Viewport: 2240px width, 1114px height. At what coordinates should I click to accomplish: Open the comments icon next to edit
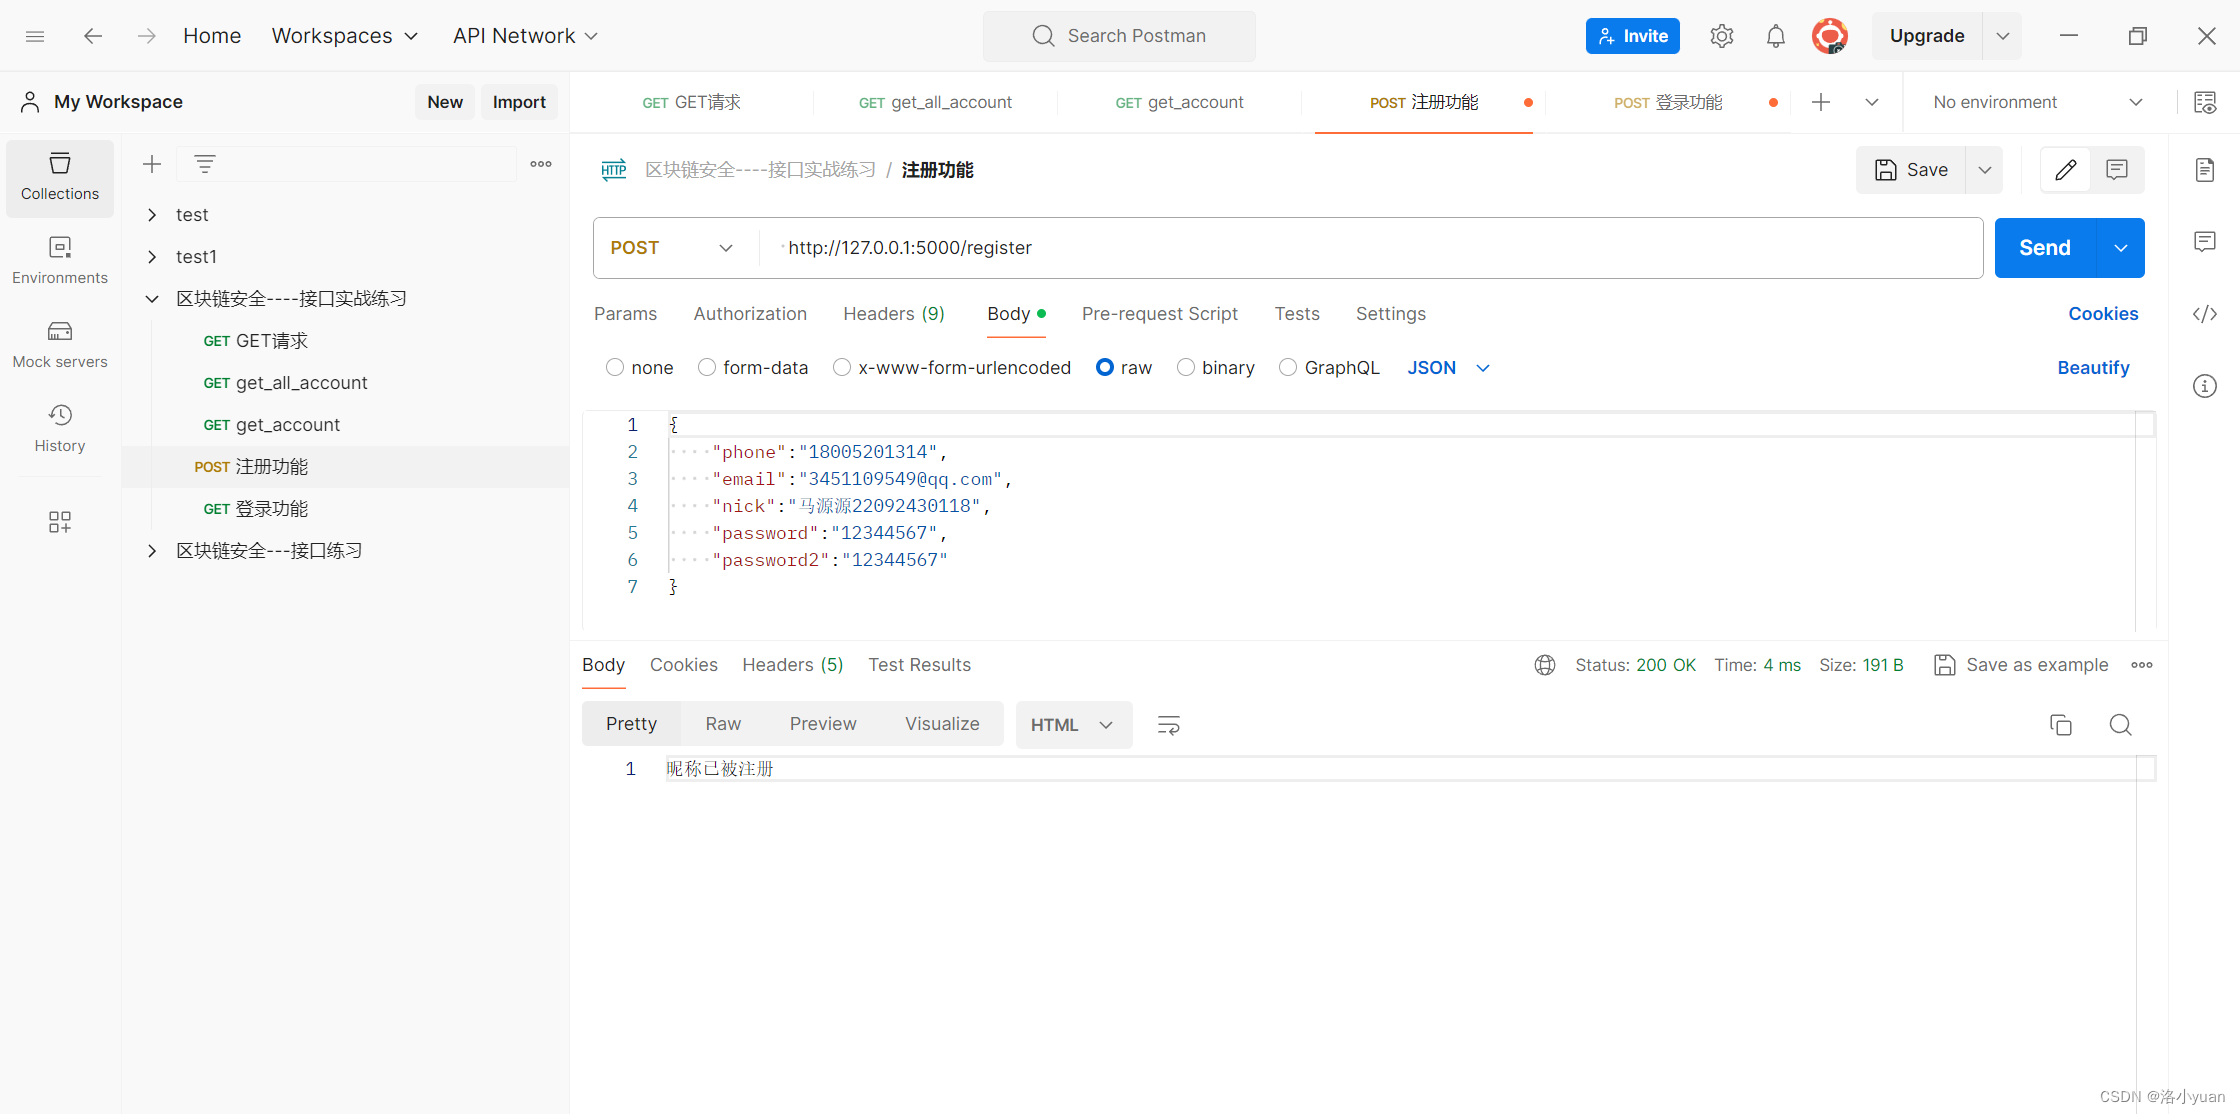coord(2117,170)
